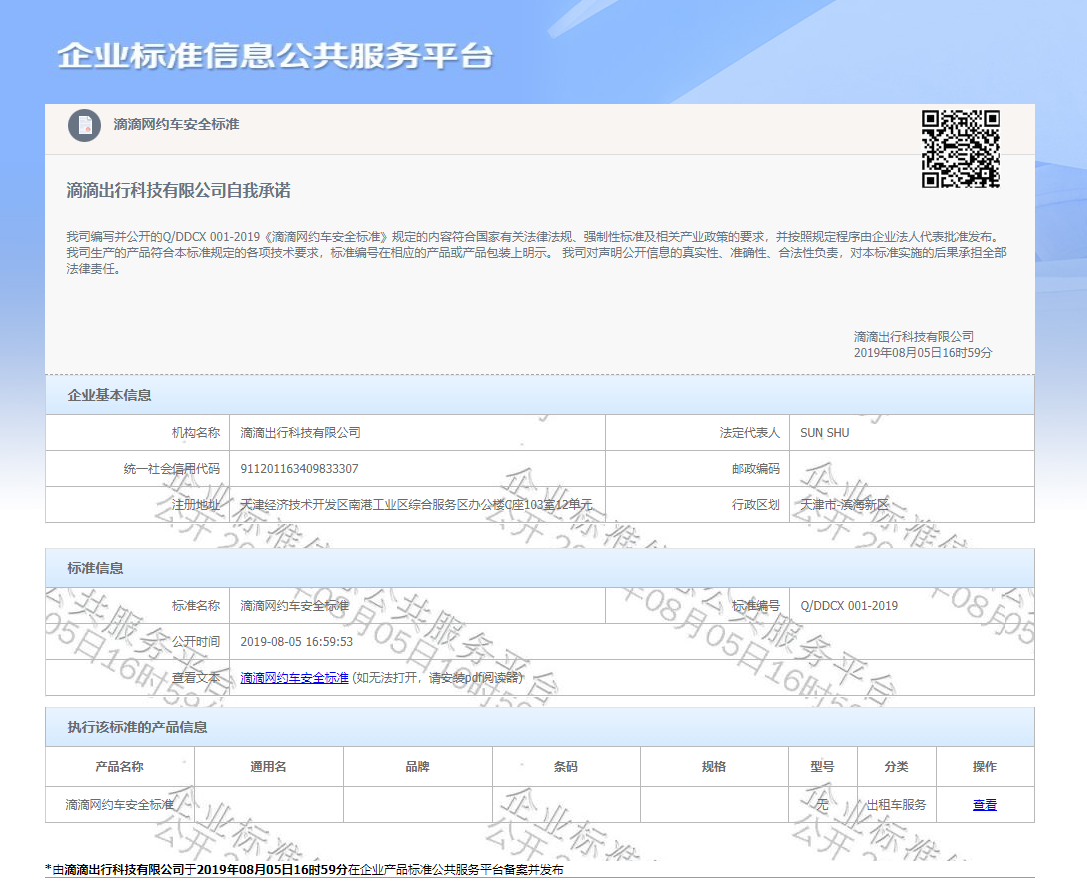1087x888 pixels.
Task: Click the 标准名称 value 滴滴网约车安全标准
Action: click(295, 606)
